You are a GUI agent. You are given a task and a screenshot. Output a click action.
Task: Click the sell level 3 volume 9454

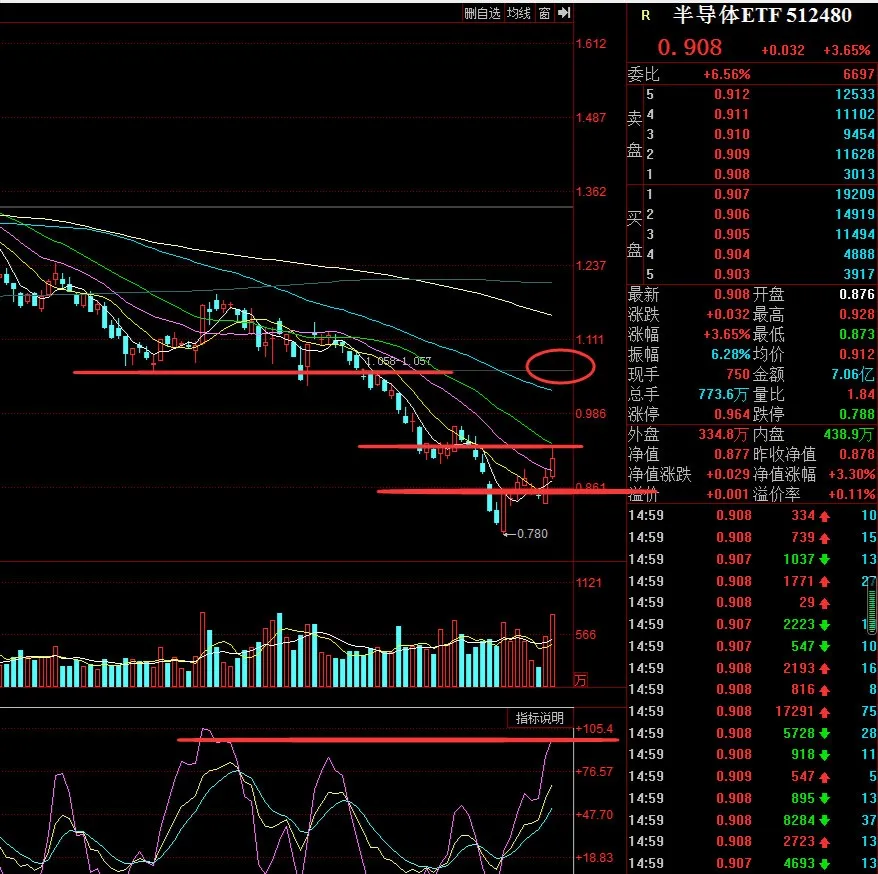click(x=858, y=134)
